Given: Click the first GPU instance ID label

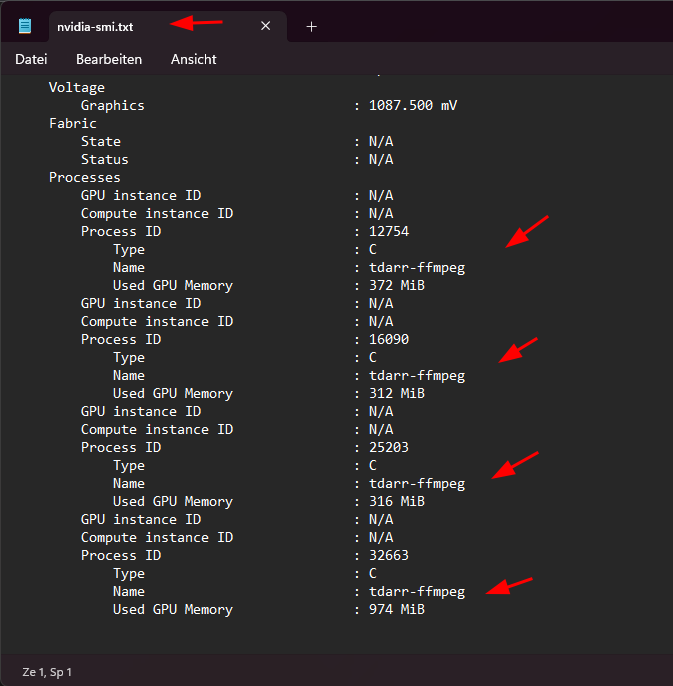Looking at the screenshot, I should [x=141, y=195].
